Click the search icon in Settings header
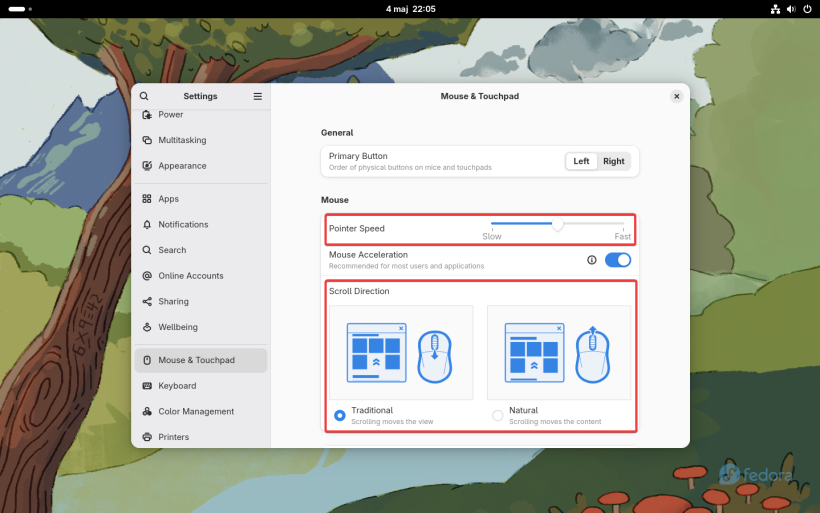The height and width of the screenshot is (513, 820). (144, 96)
